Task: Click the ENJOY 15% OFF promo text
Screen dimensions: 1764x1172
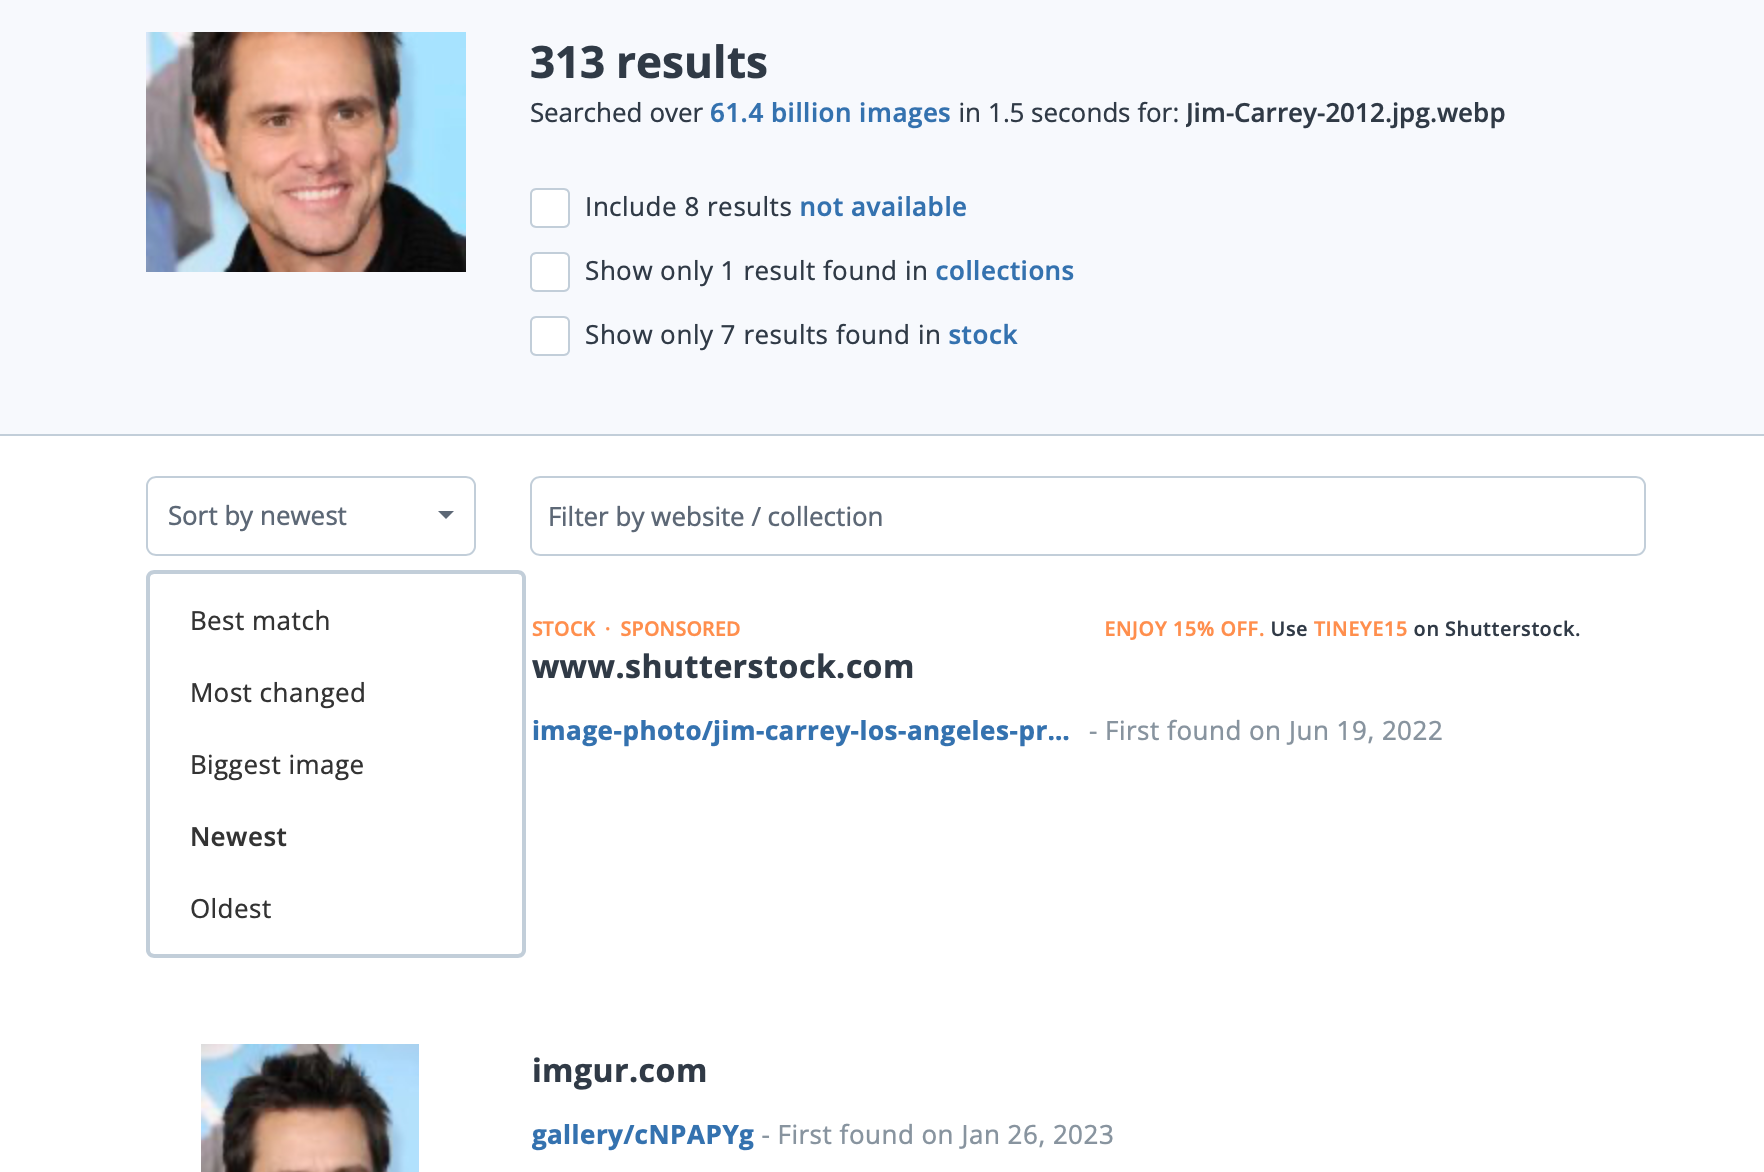Action: pos(1184,629)
